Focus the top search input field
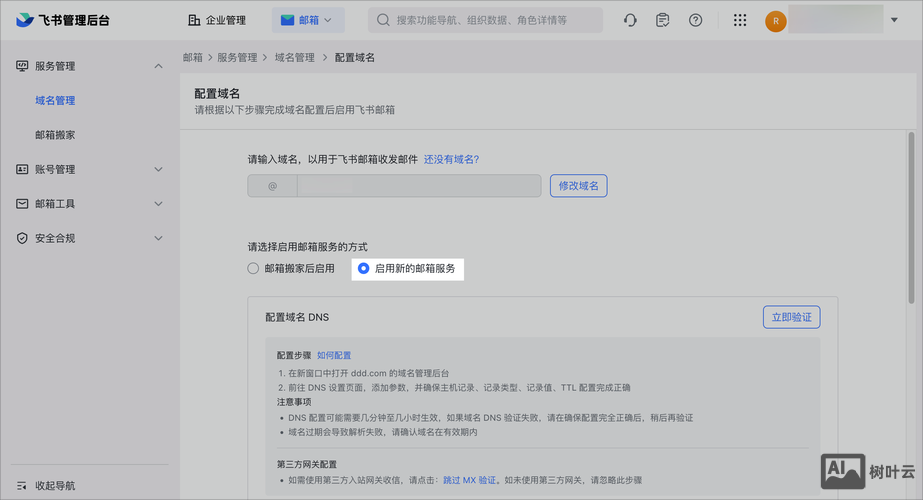 click(x=485, y=20)
